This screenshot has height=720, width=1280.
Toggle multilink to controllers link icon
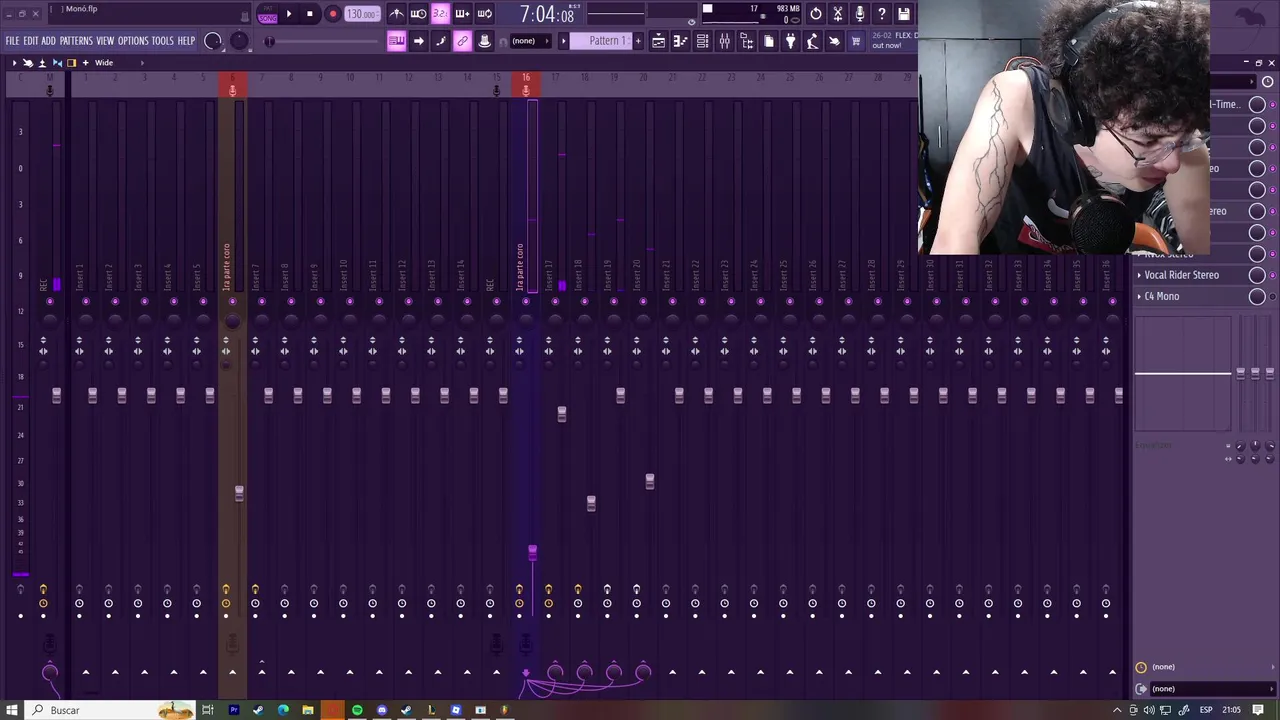(x=463, y=41)
